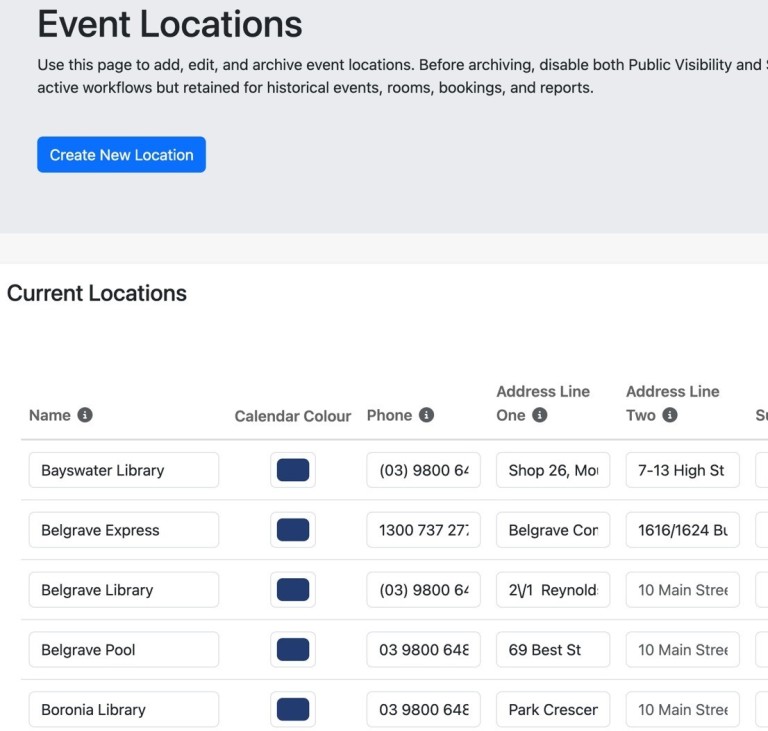Click the Calendar Colour column header
The image size is (768, 731).
[293, 416]
